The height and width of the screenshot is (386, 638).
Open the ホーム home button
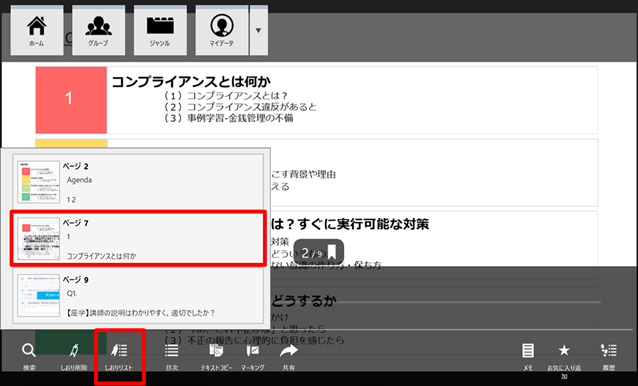[x=37, y=30]
